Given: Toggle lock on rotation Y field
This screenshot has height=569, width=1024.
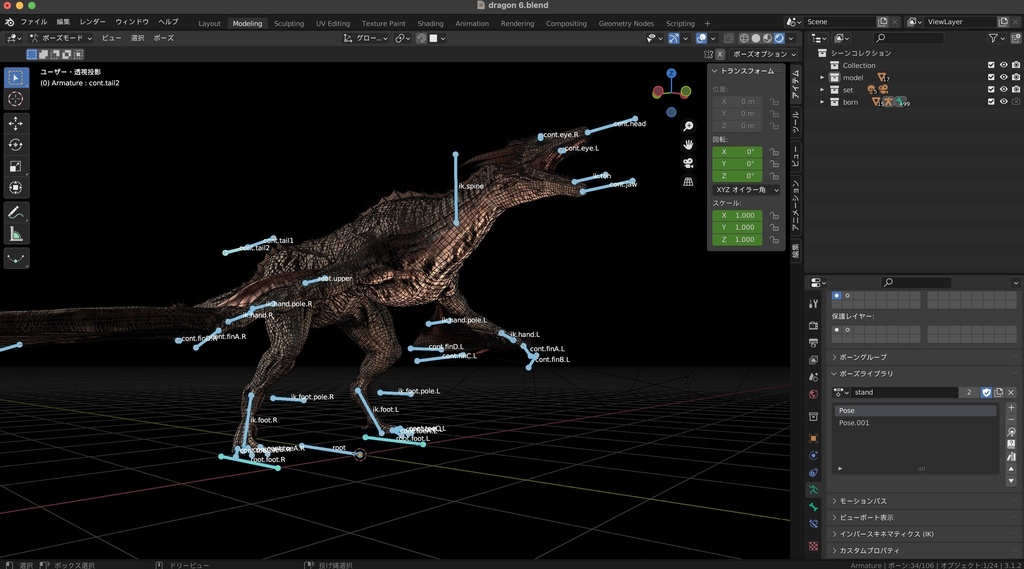Looking at the screenshot, I should pyautogui.click(x=774, y=164).
